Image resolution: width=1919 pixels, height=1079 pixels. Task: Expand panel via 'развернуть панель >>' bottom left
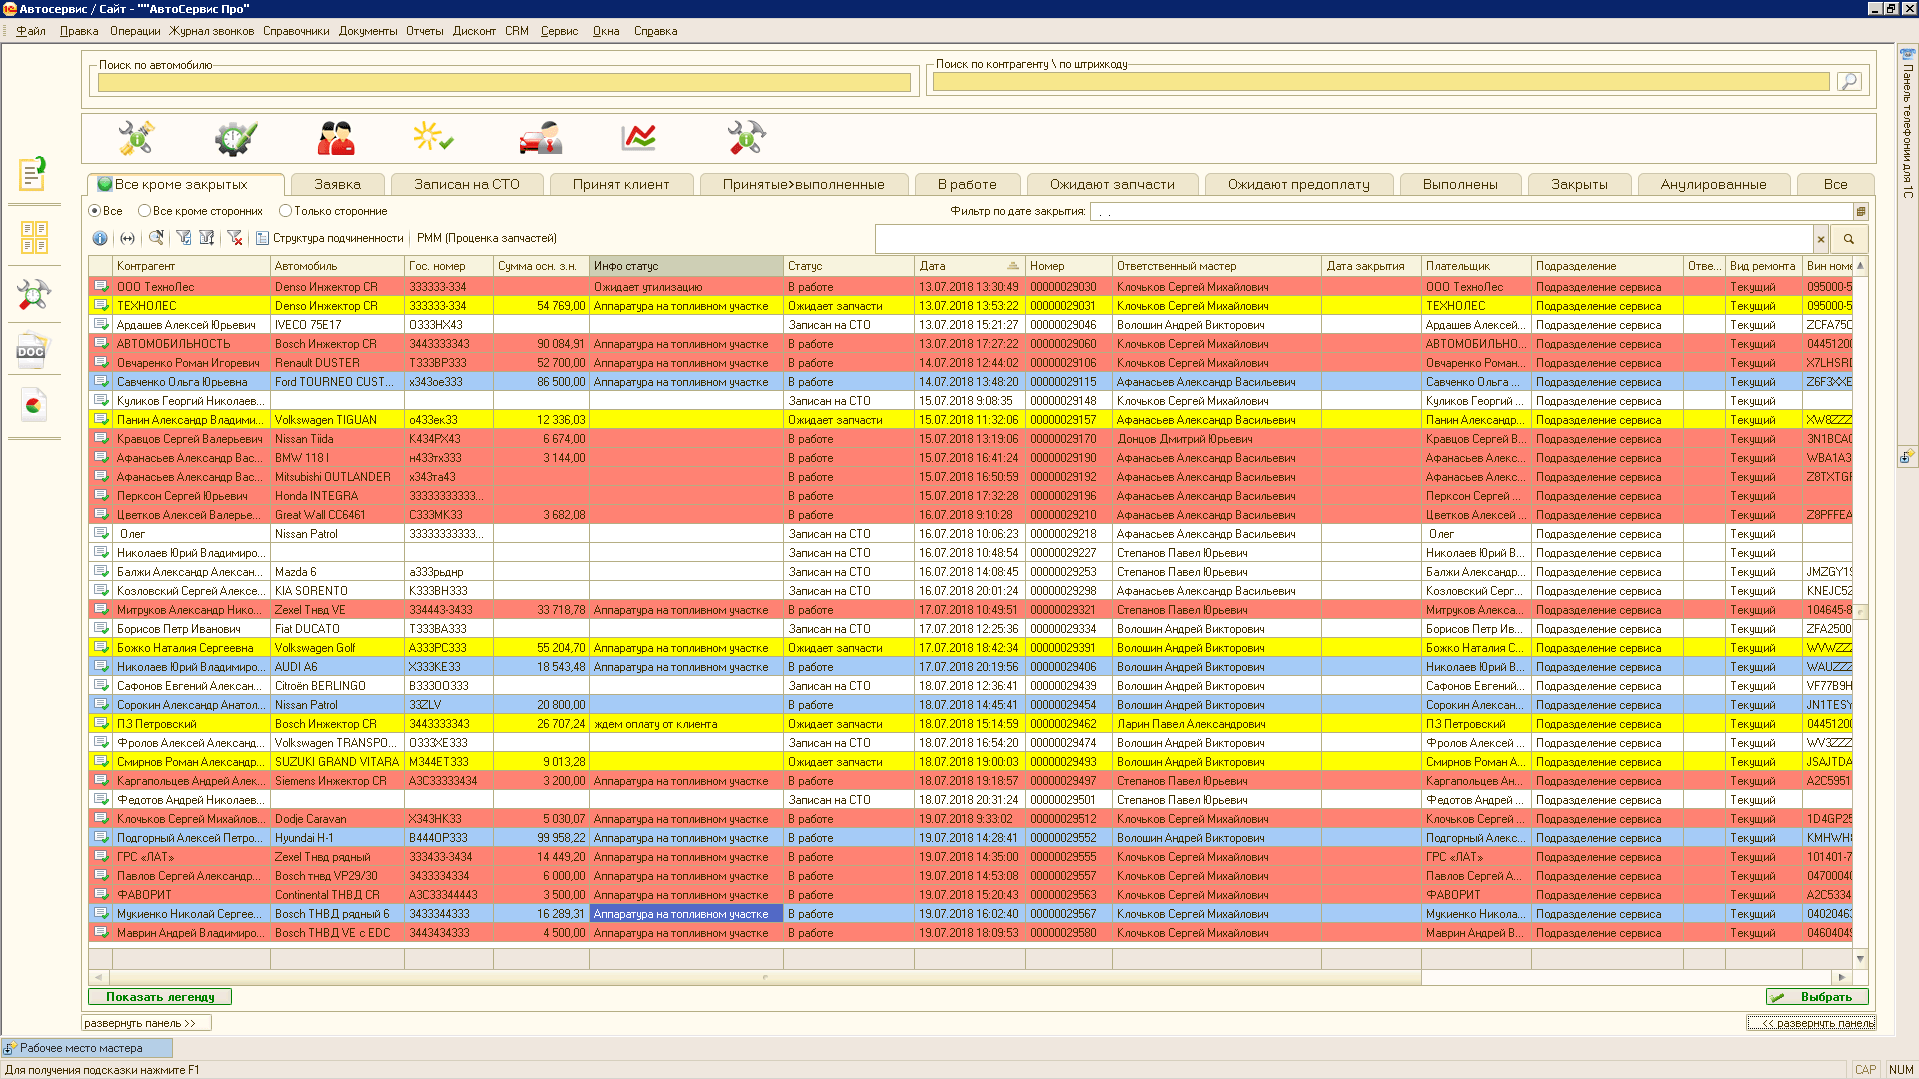coord(145,1023)
